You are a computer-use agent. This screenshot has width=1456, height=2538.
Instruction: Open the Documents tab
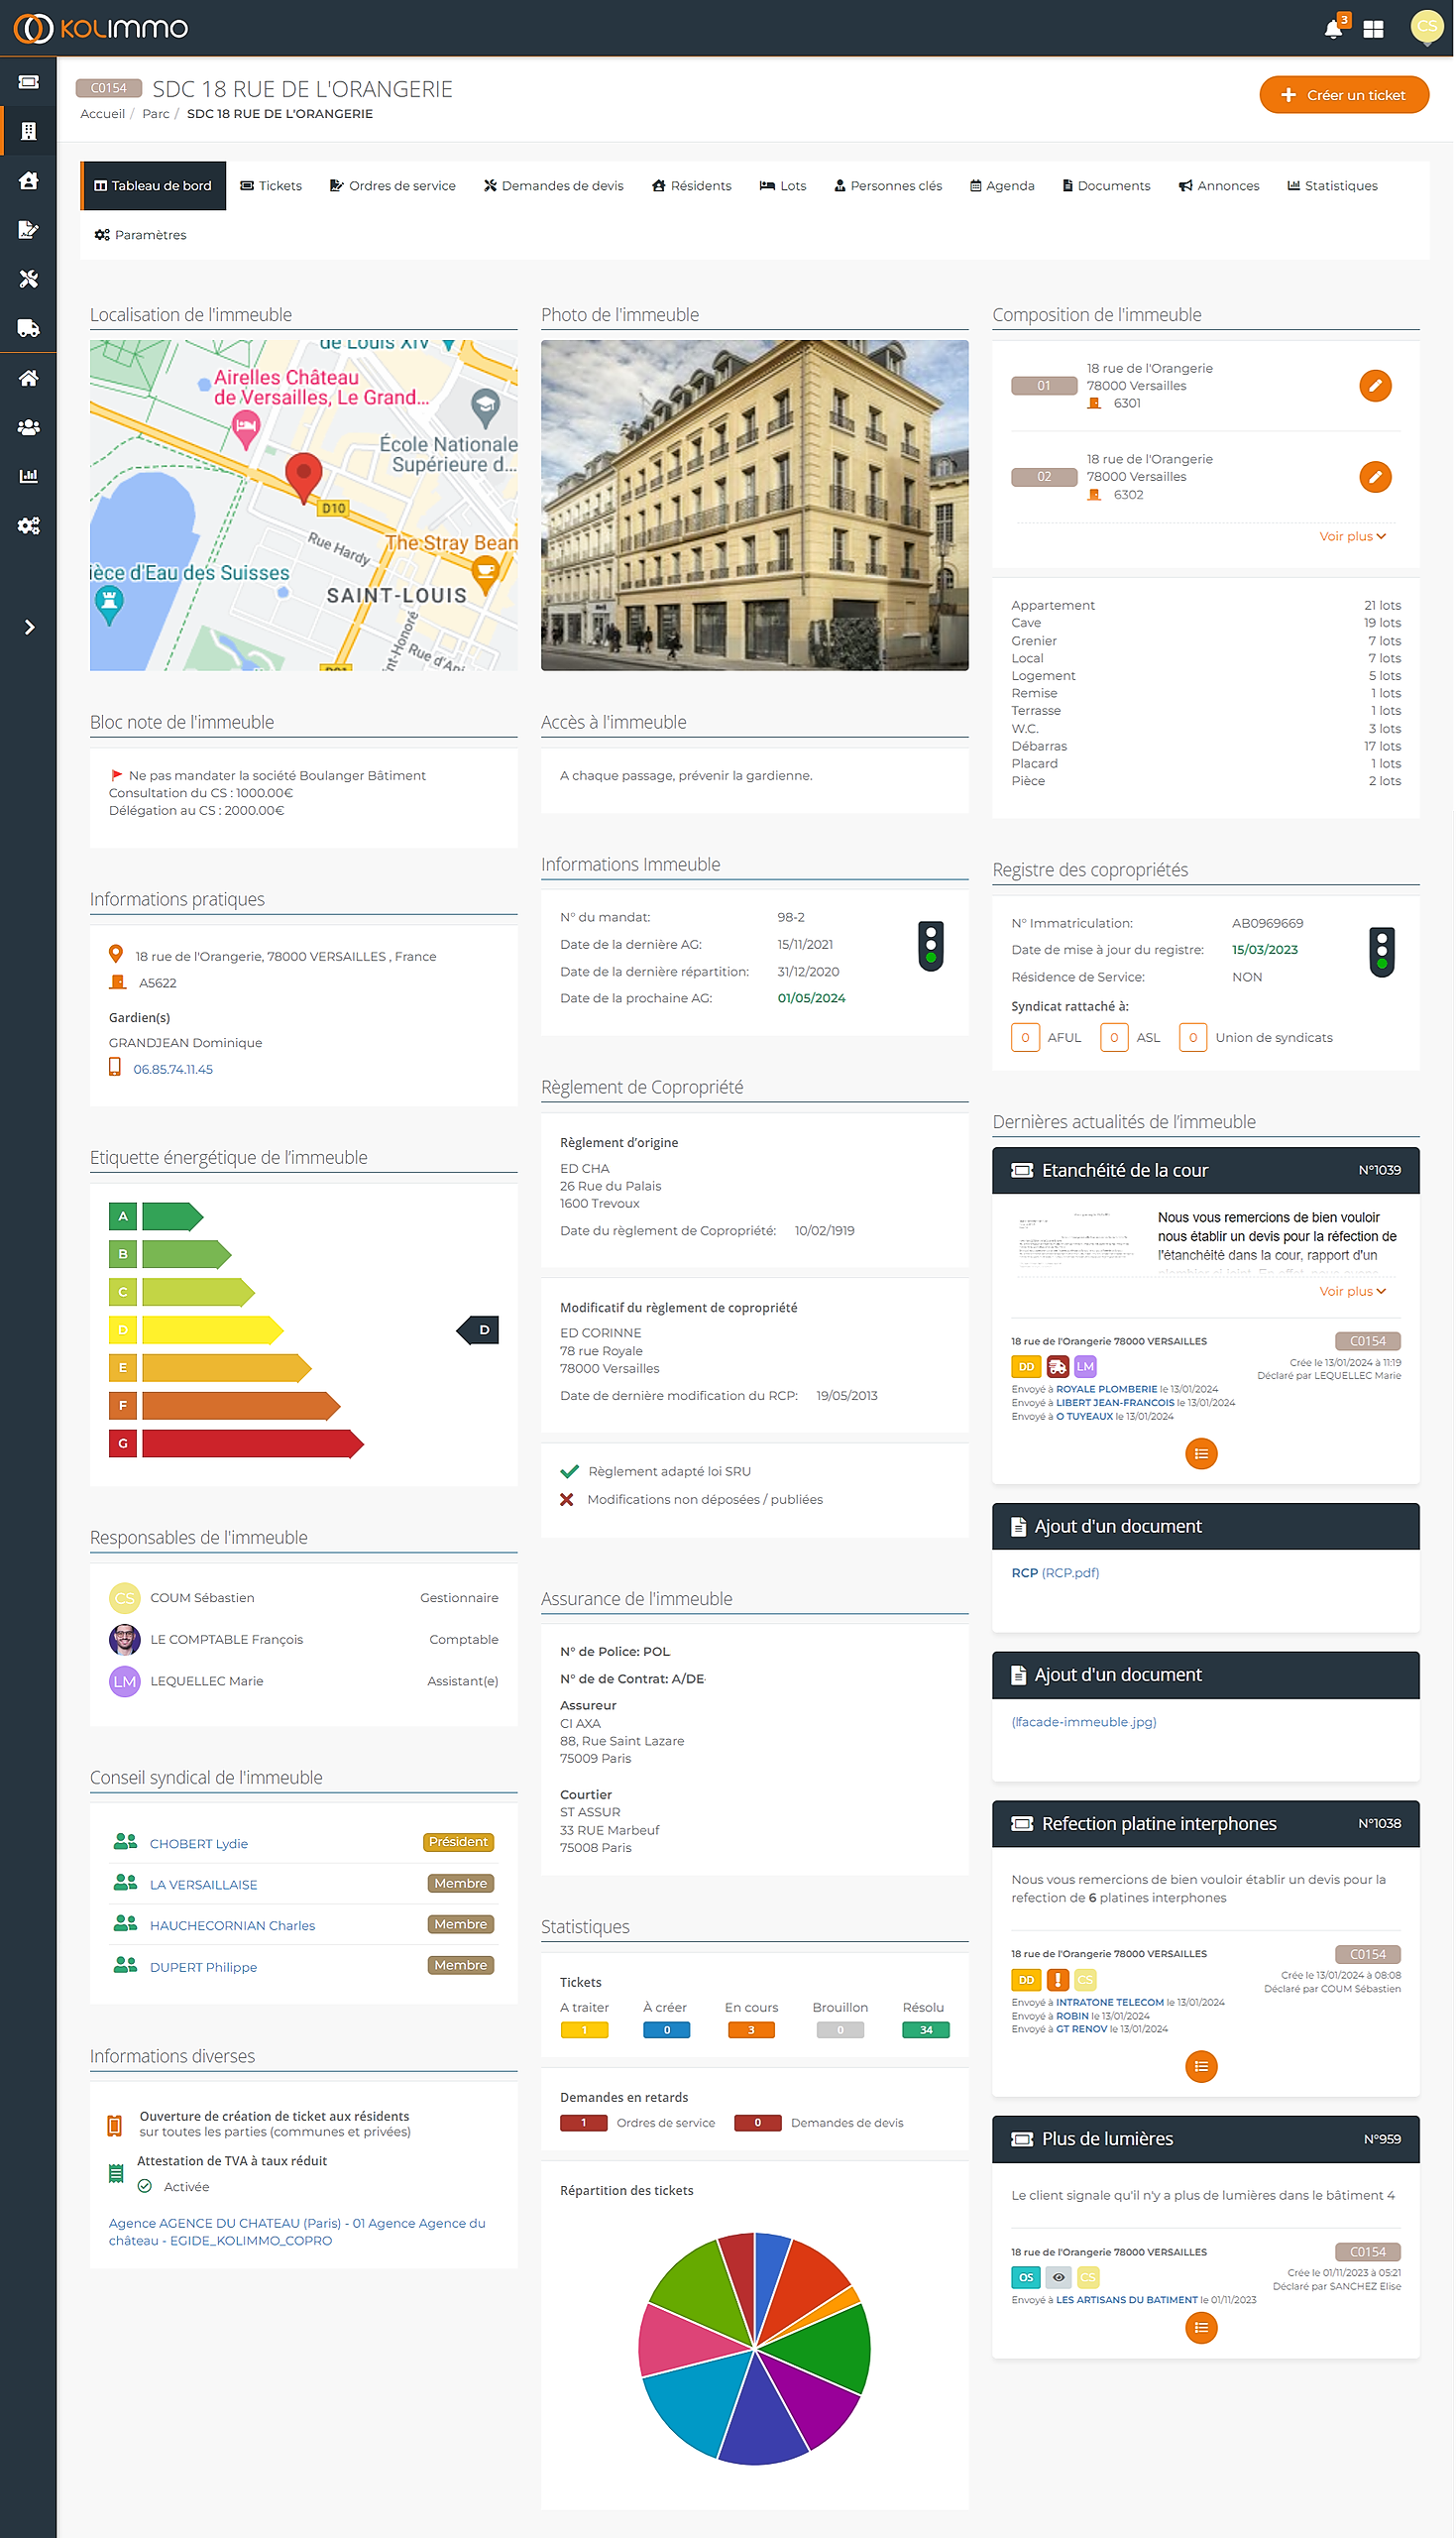coord(1106,186)
